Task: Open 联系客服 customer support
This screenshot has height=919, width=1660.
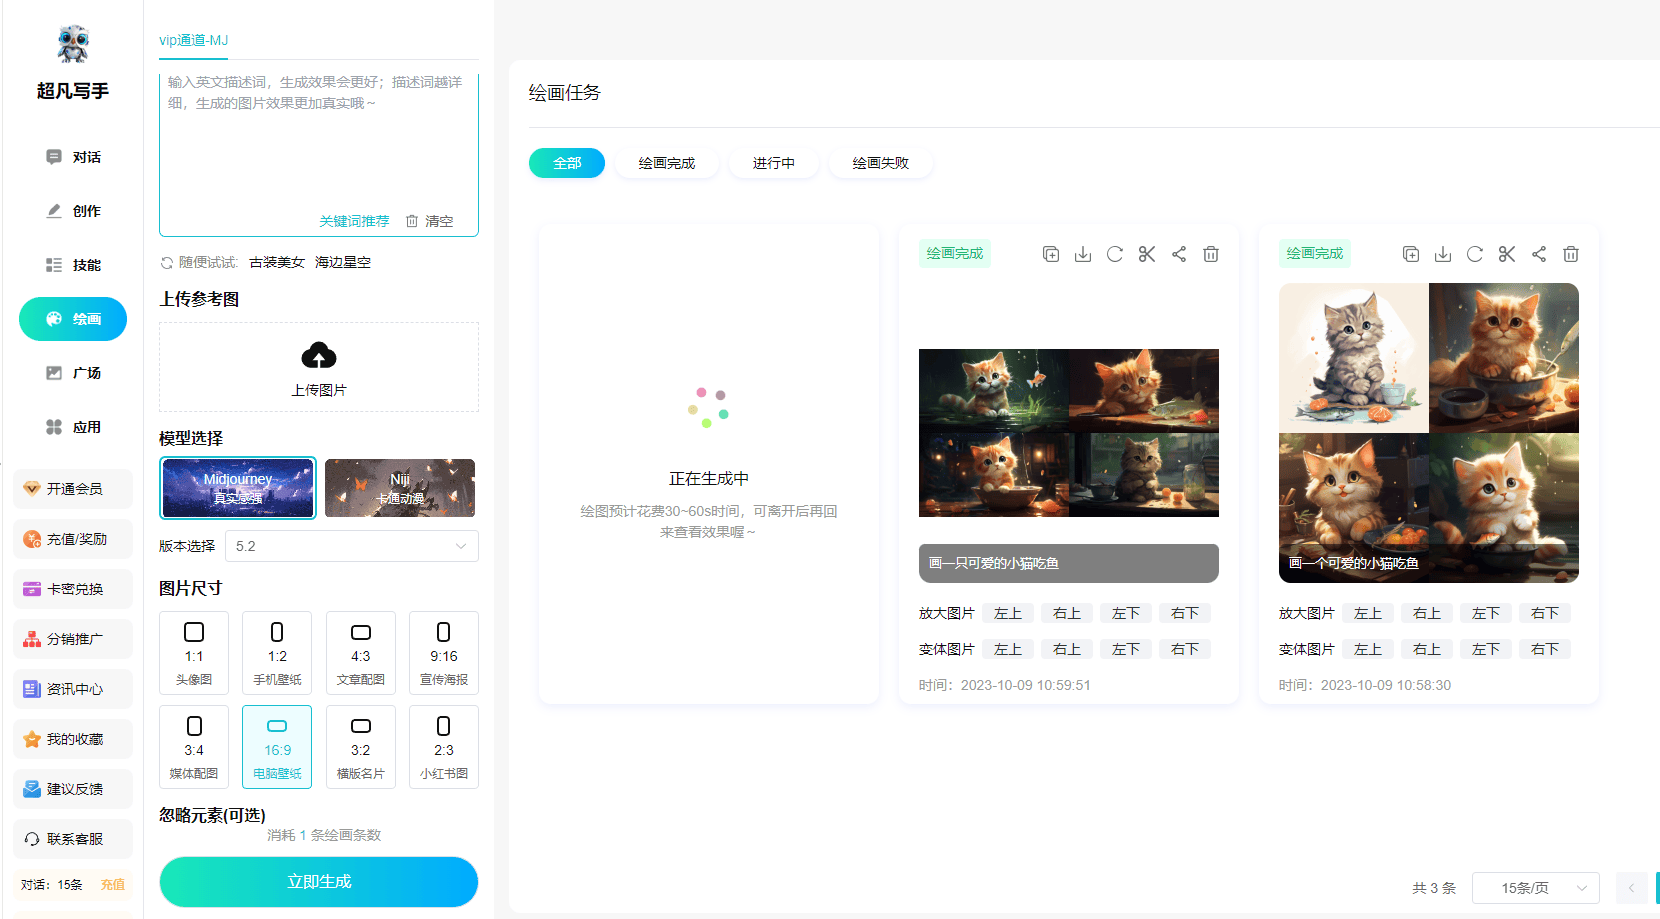Action: [72, 838]
